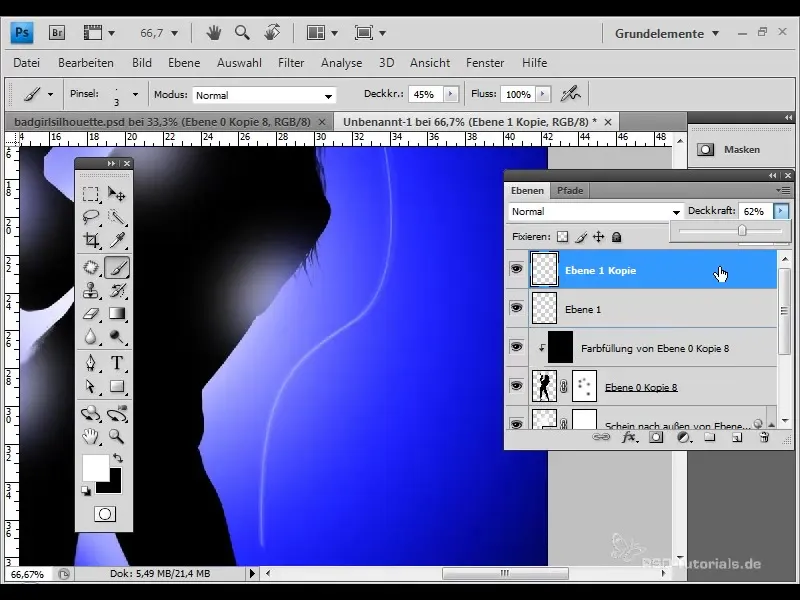Expand the Fluss flow slider arrow
The image size is (800, 600).
pyautogui.click(x=543, y=94)
